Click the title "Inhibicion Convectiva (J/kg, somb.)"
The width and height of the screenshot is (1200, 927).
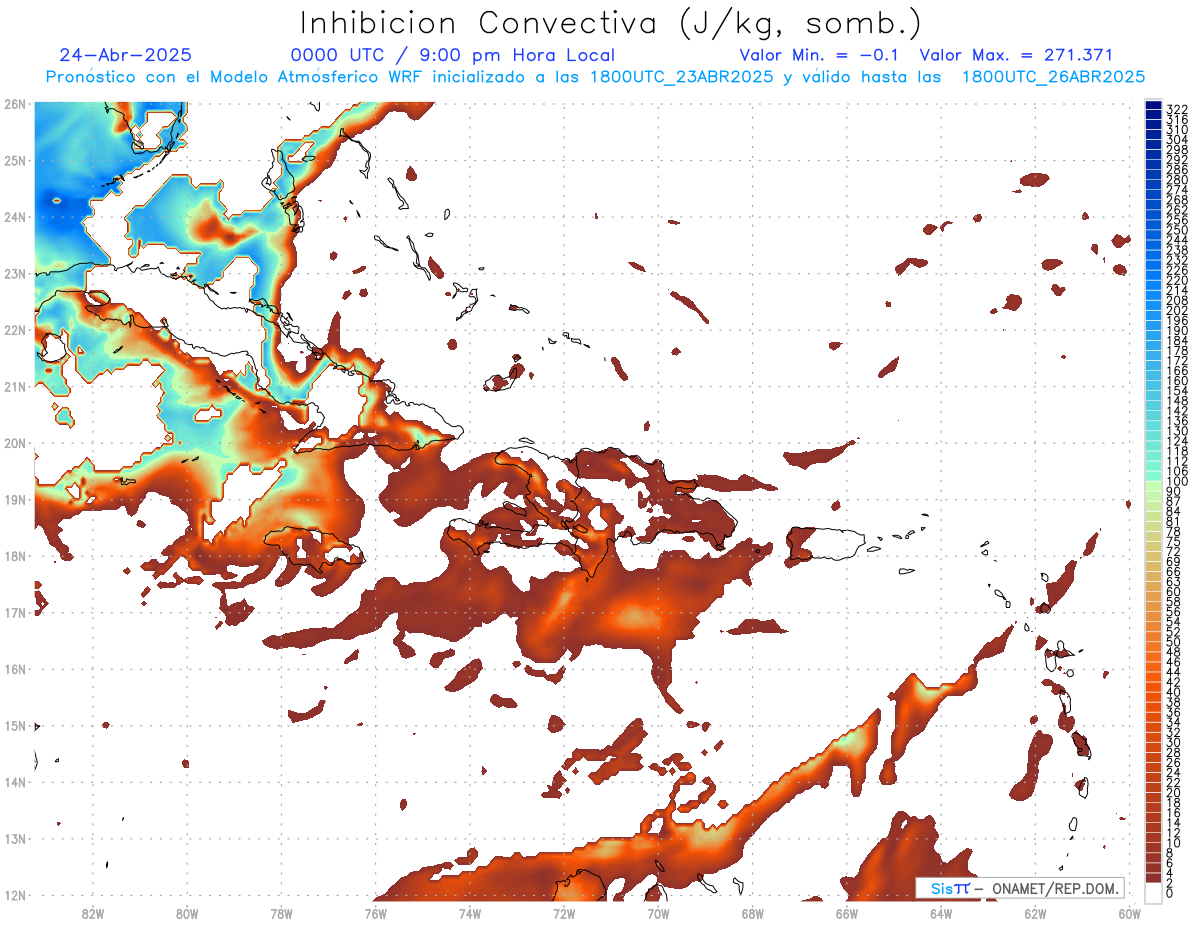(x=611, y=23)
